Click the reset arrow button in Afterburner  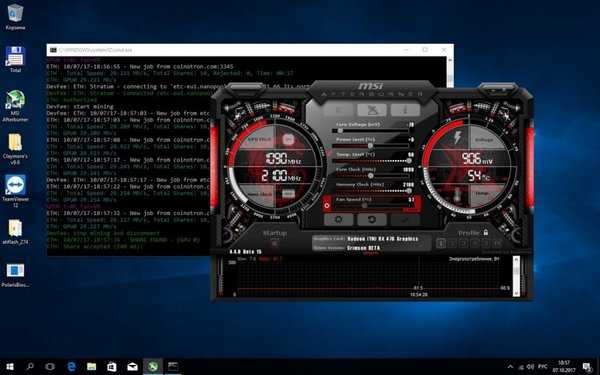(x=372, y=220)
